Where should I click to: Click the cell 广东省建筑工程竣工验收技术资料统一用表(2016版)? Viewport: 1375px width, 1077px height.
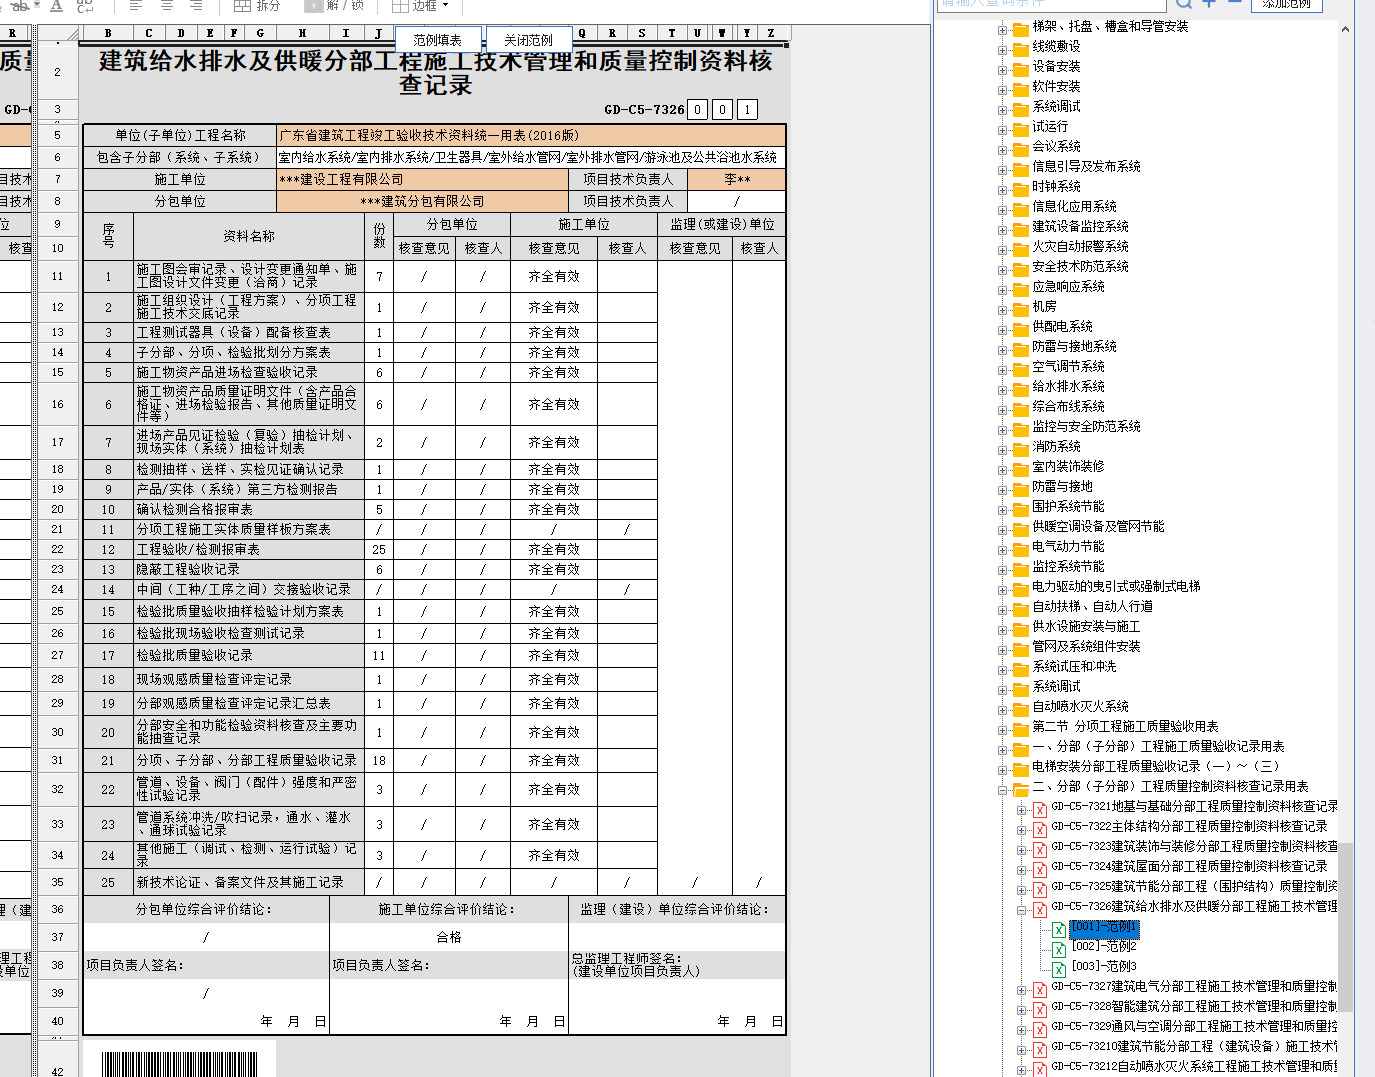(x=531, y=135)
